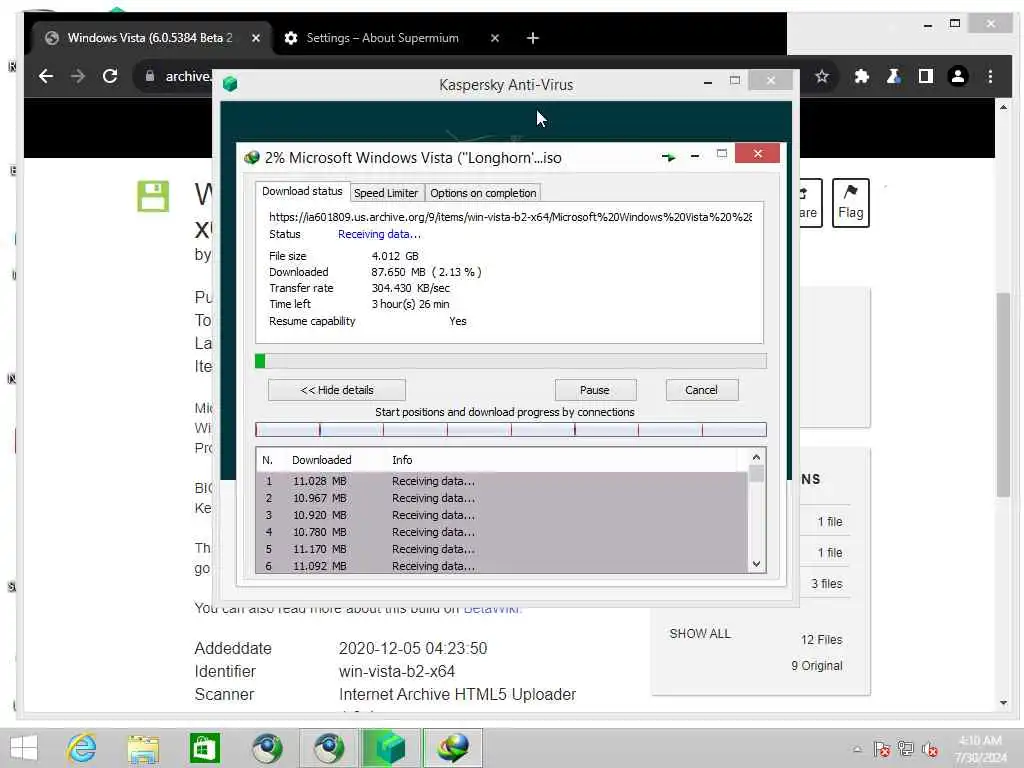Go back in browser history
The image size is (1024, 768).
point(46,76)
